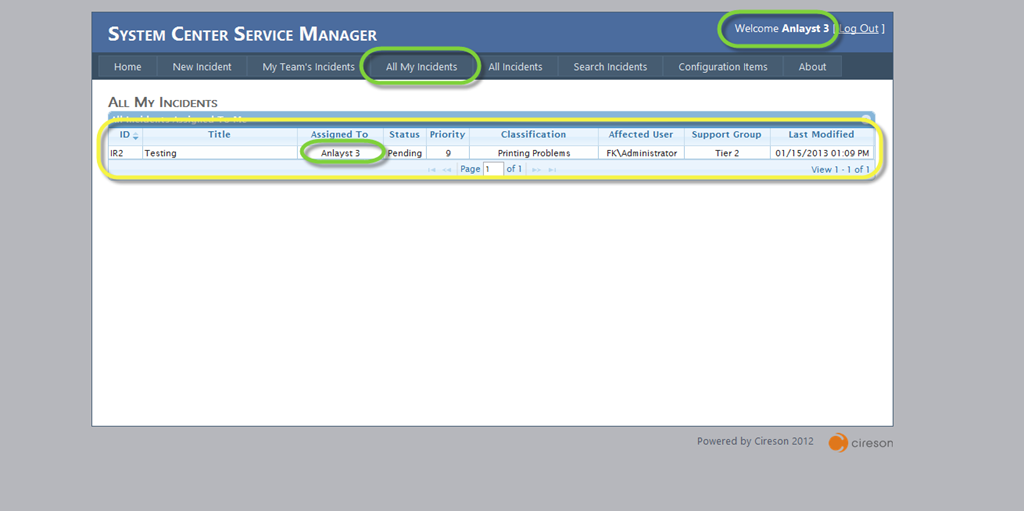Click the next page pager icon
The width and height of the screenshot is (1024, 511).
click(536, 170)
